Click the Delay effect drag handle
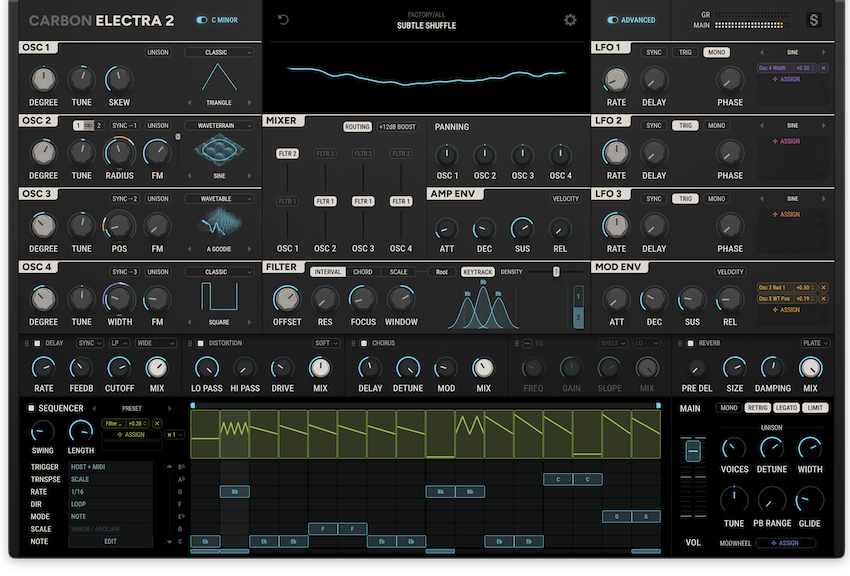Screen dimensions: 850x576 click(x=27, y=344)
